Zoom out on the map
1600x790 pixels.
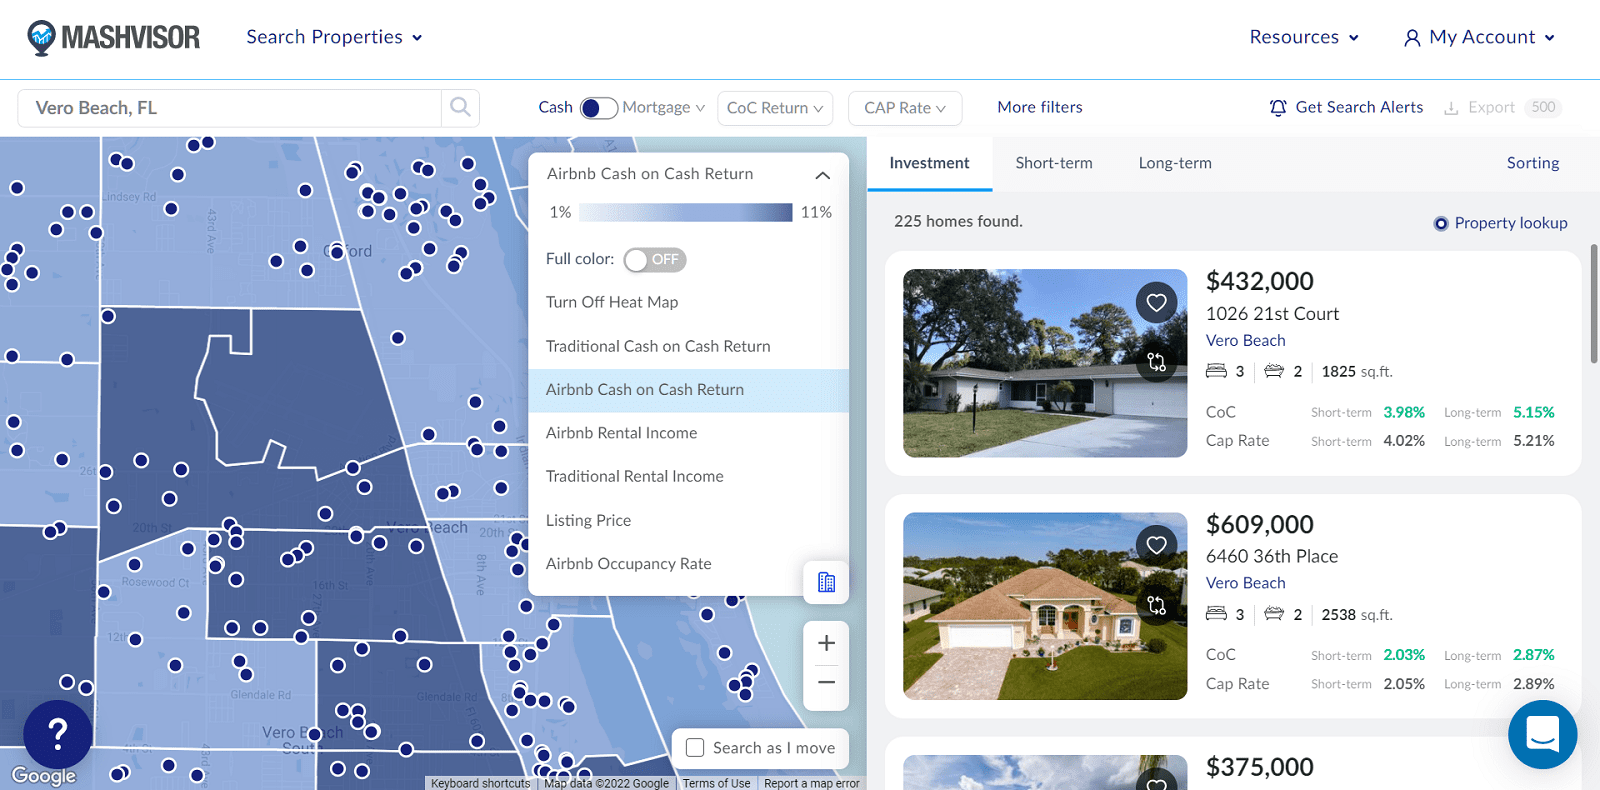coord(826,683)
